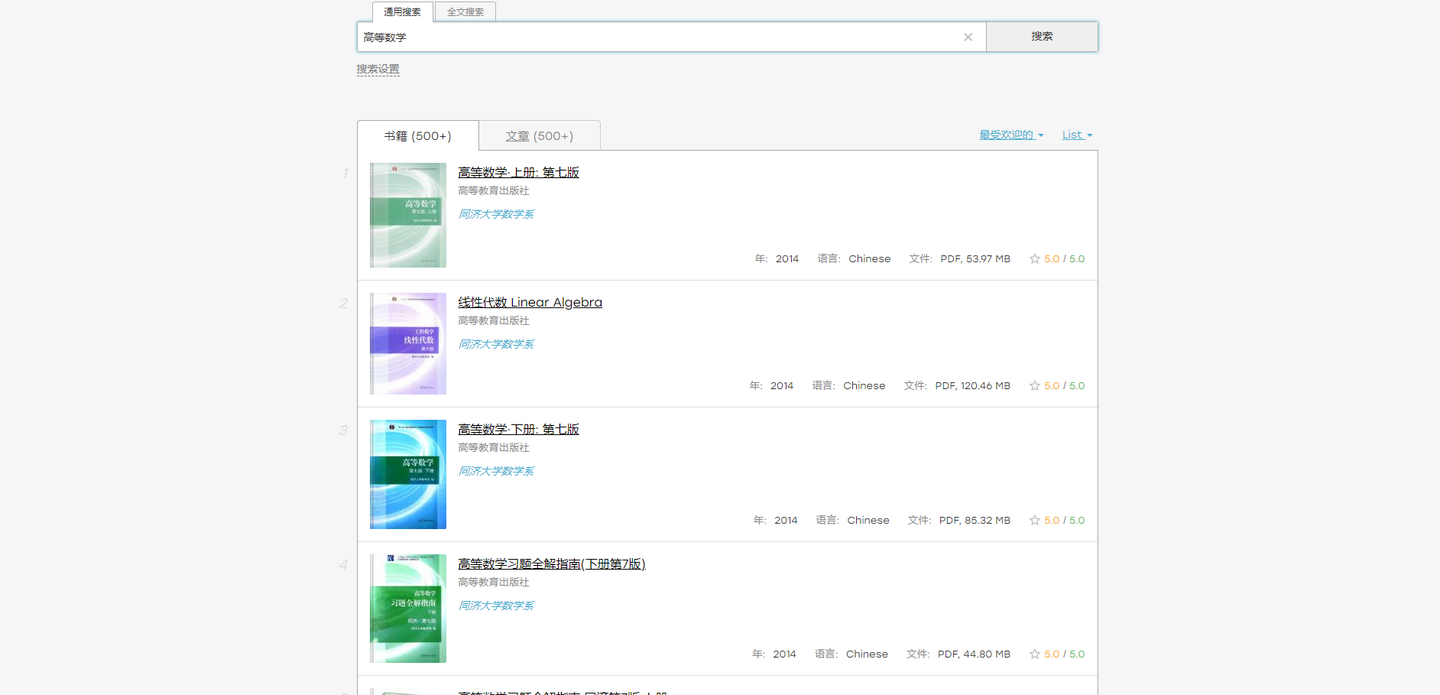Open the 高等数学·上册: 第七版 book link
Viewport: 1440px width, 695px height.
pyautogui.click(x=518, y=172)
